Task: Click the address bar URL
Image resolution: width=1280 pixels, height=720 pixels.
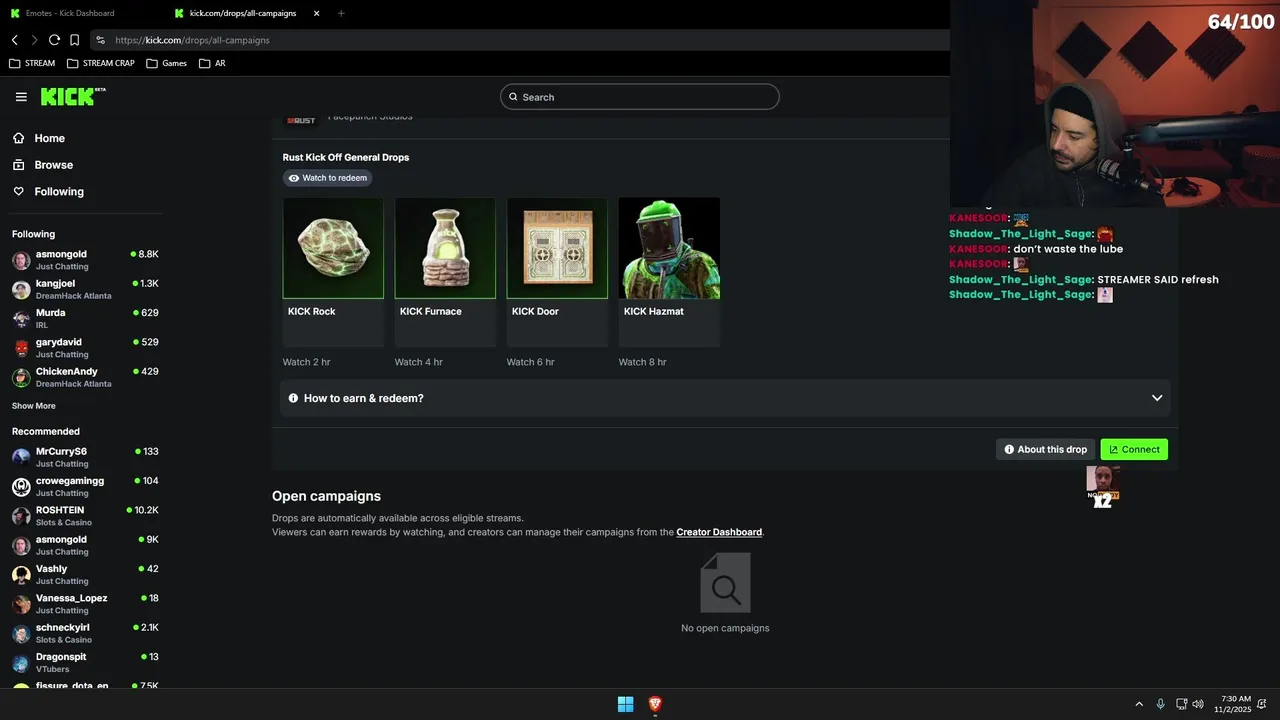Action: 192,40
